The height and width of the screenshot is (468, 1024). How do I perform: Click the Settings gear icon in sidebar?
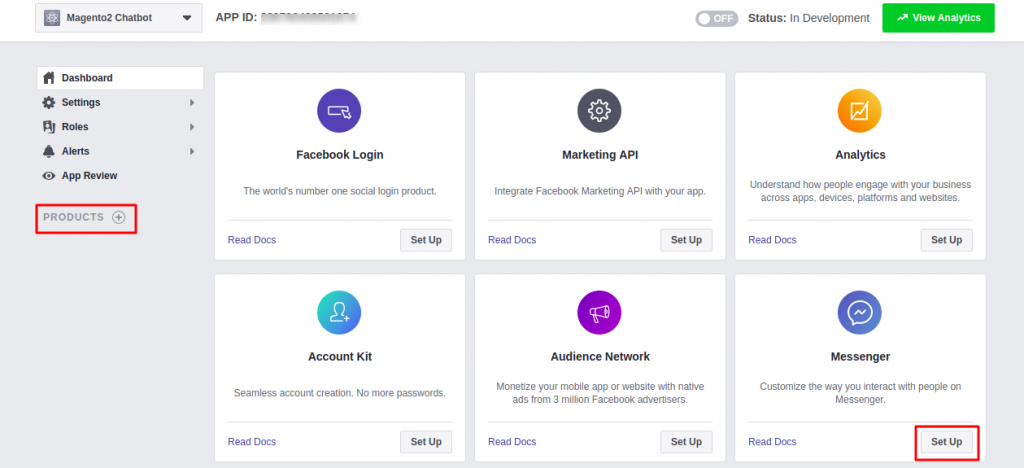[48, 102]
